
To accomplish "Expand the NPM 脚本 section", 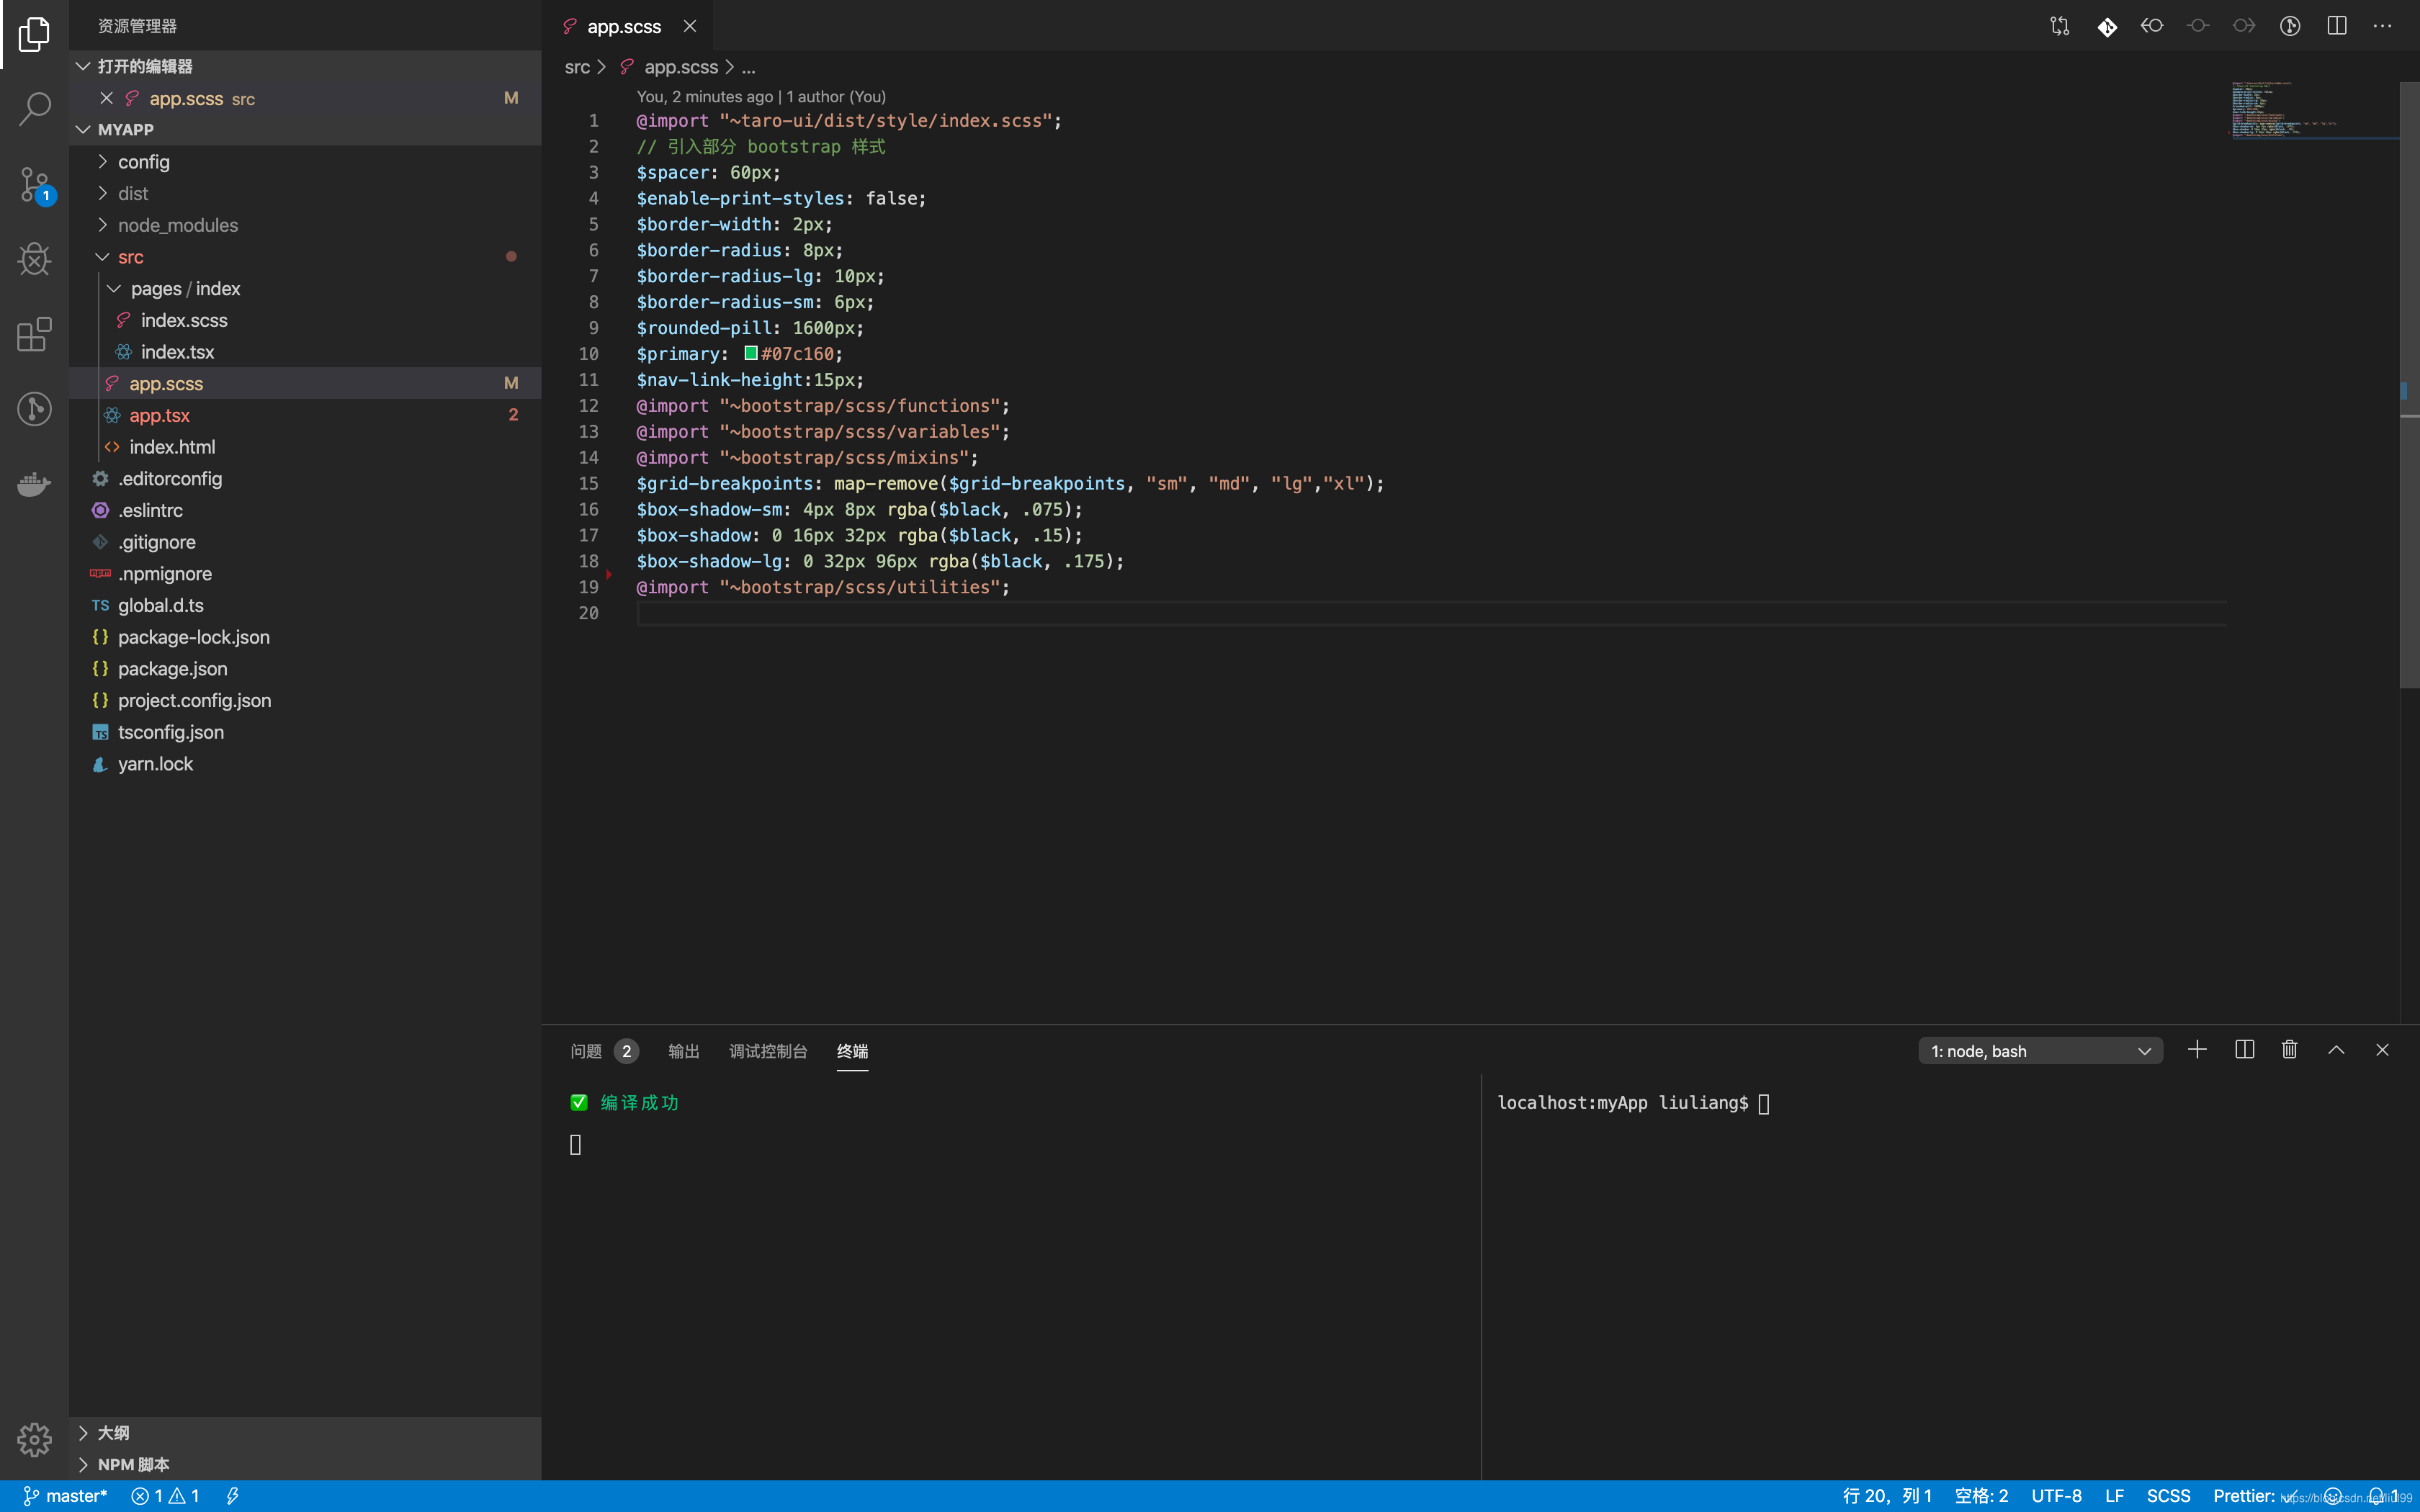I will [133, 1464].
